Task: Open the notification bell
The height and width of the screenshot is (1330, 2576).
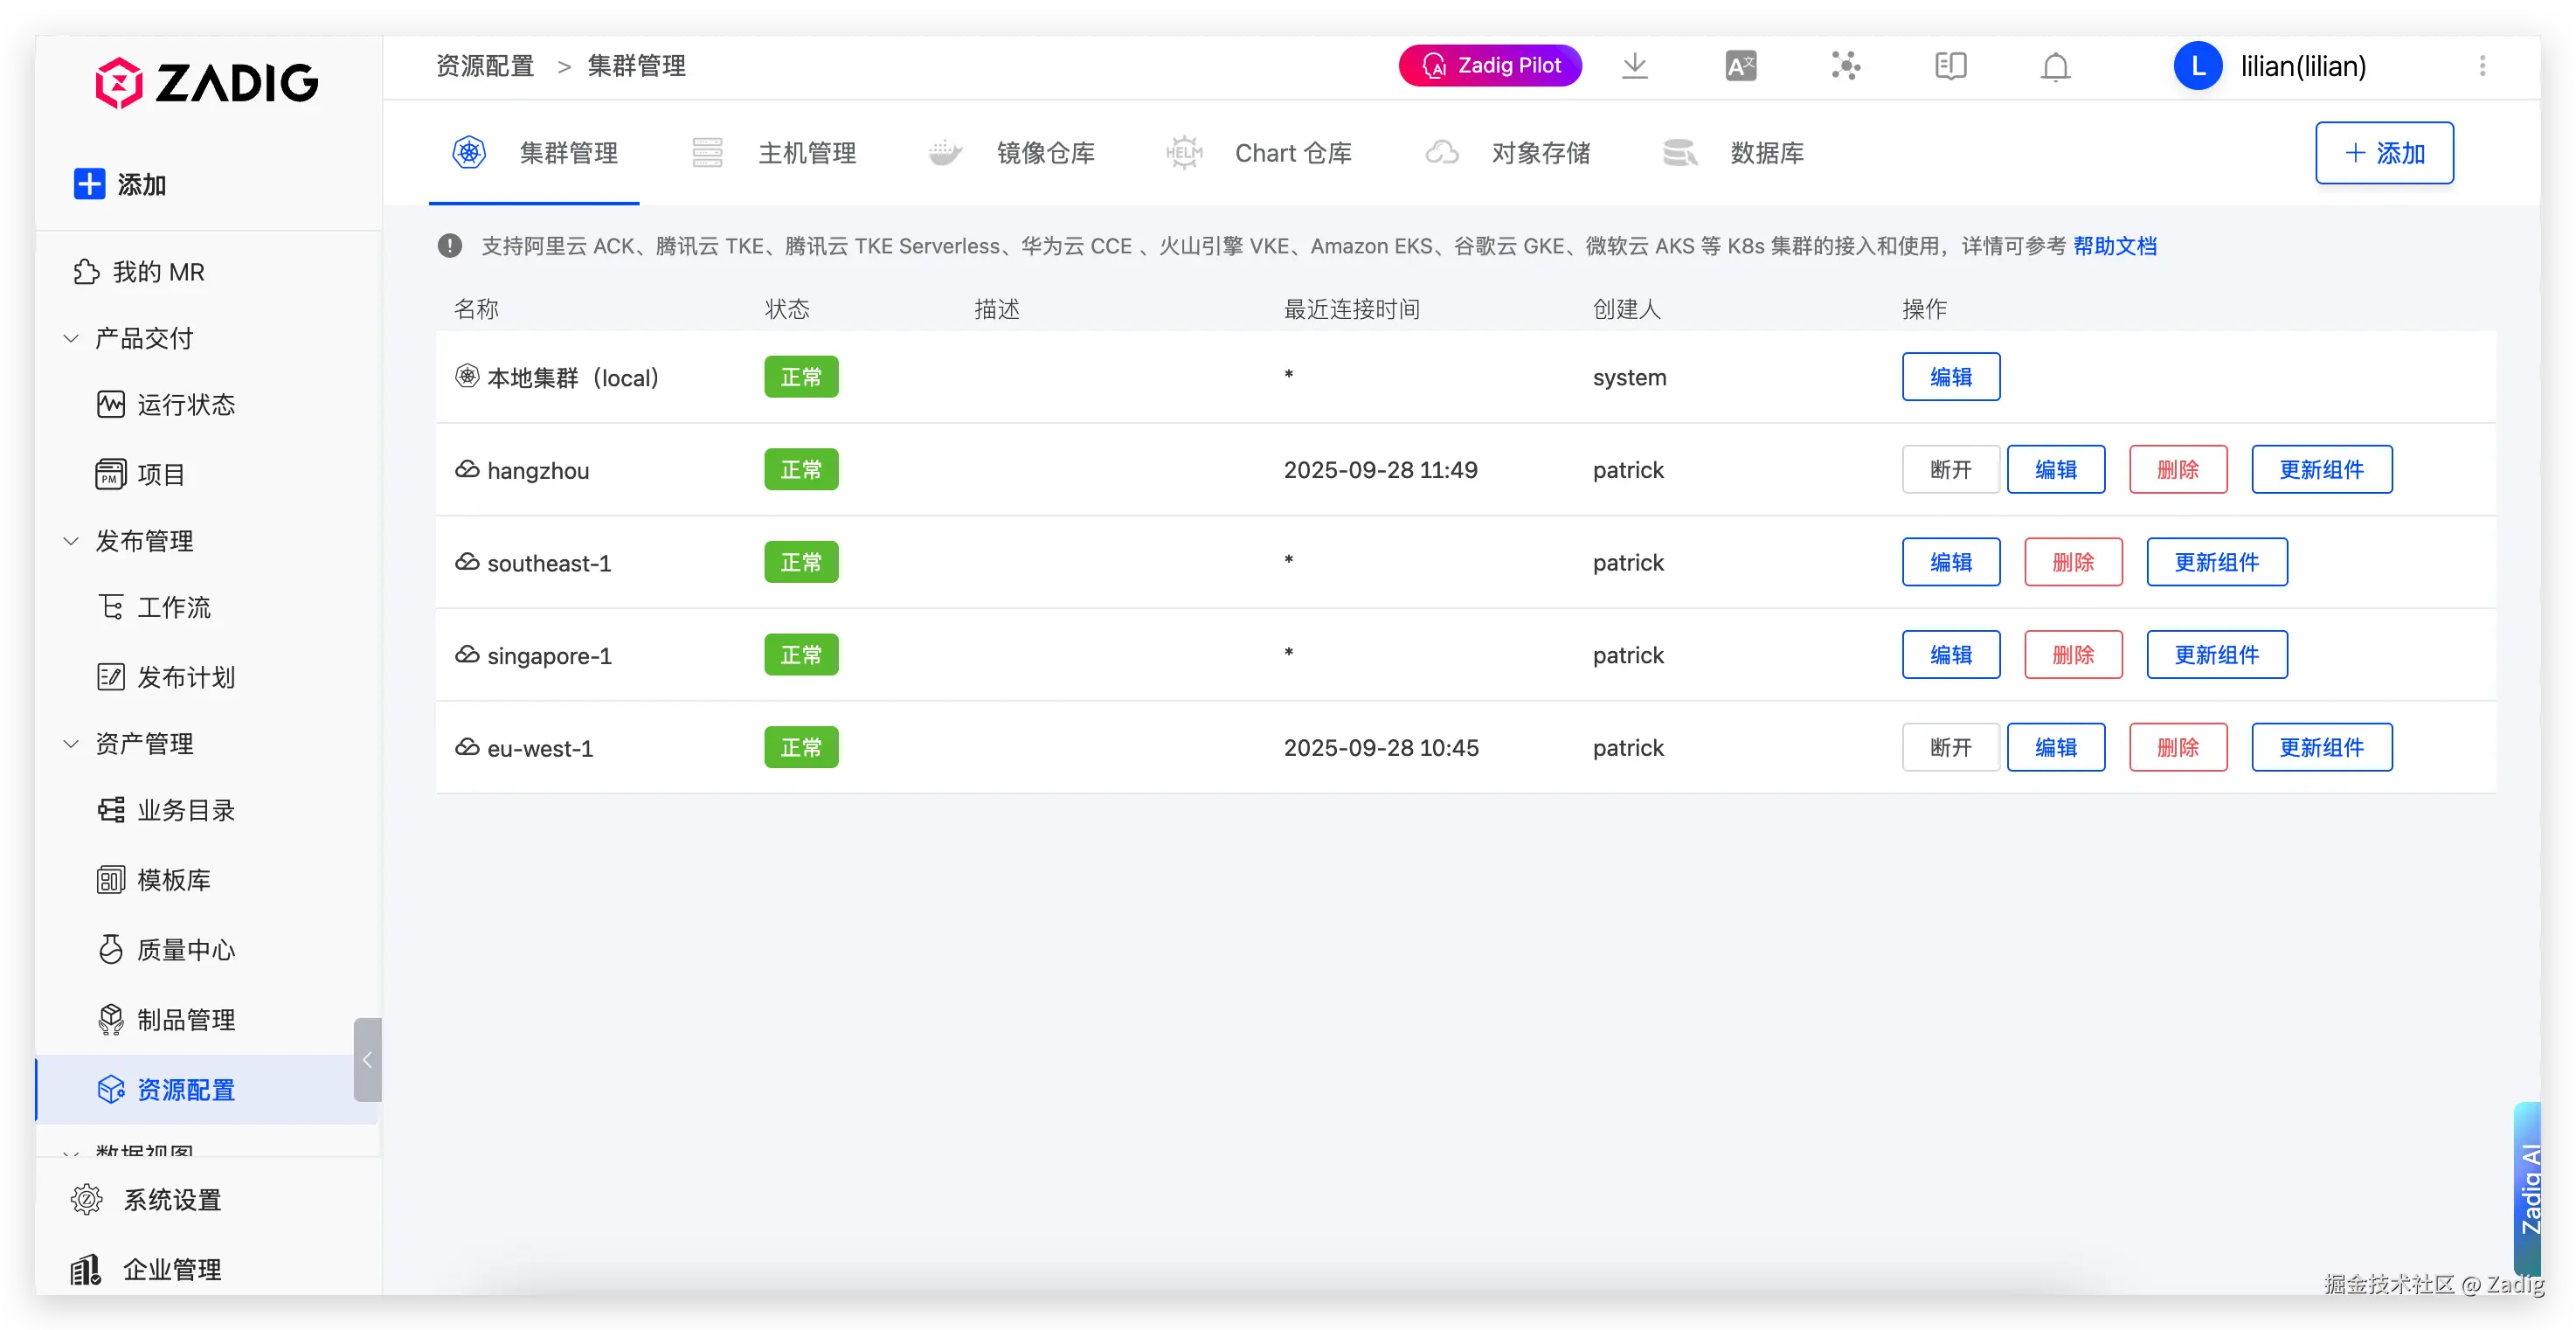Action: (x=2055, y=66)
